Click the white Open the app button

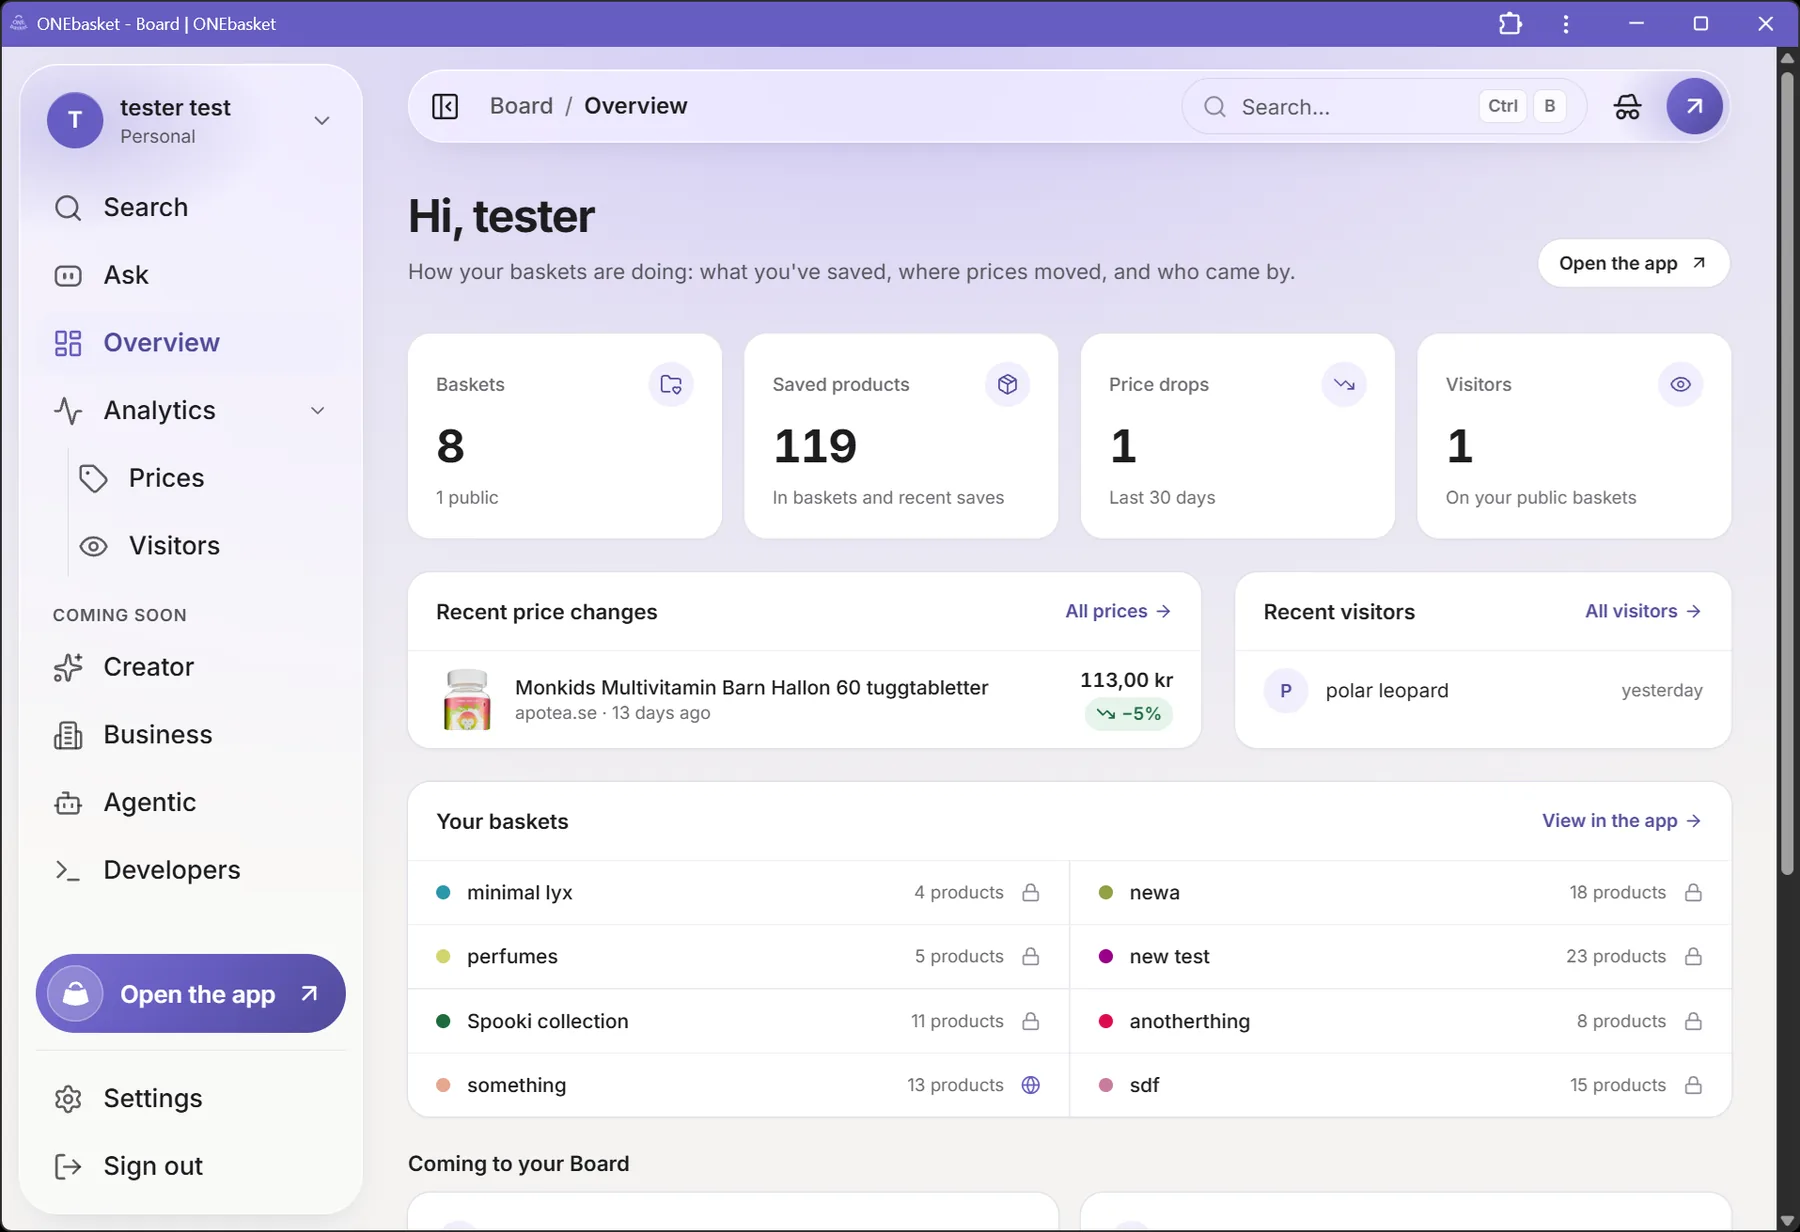pos(1633,263)
